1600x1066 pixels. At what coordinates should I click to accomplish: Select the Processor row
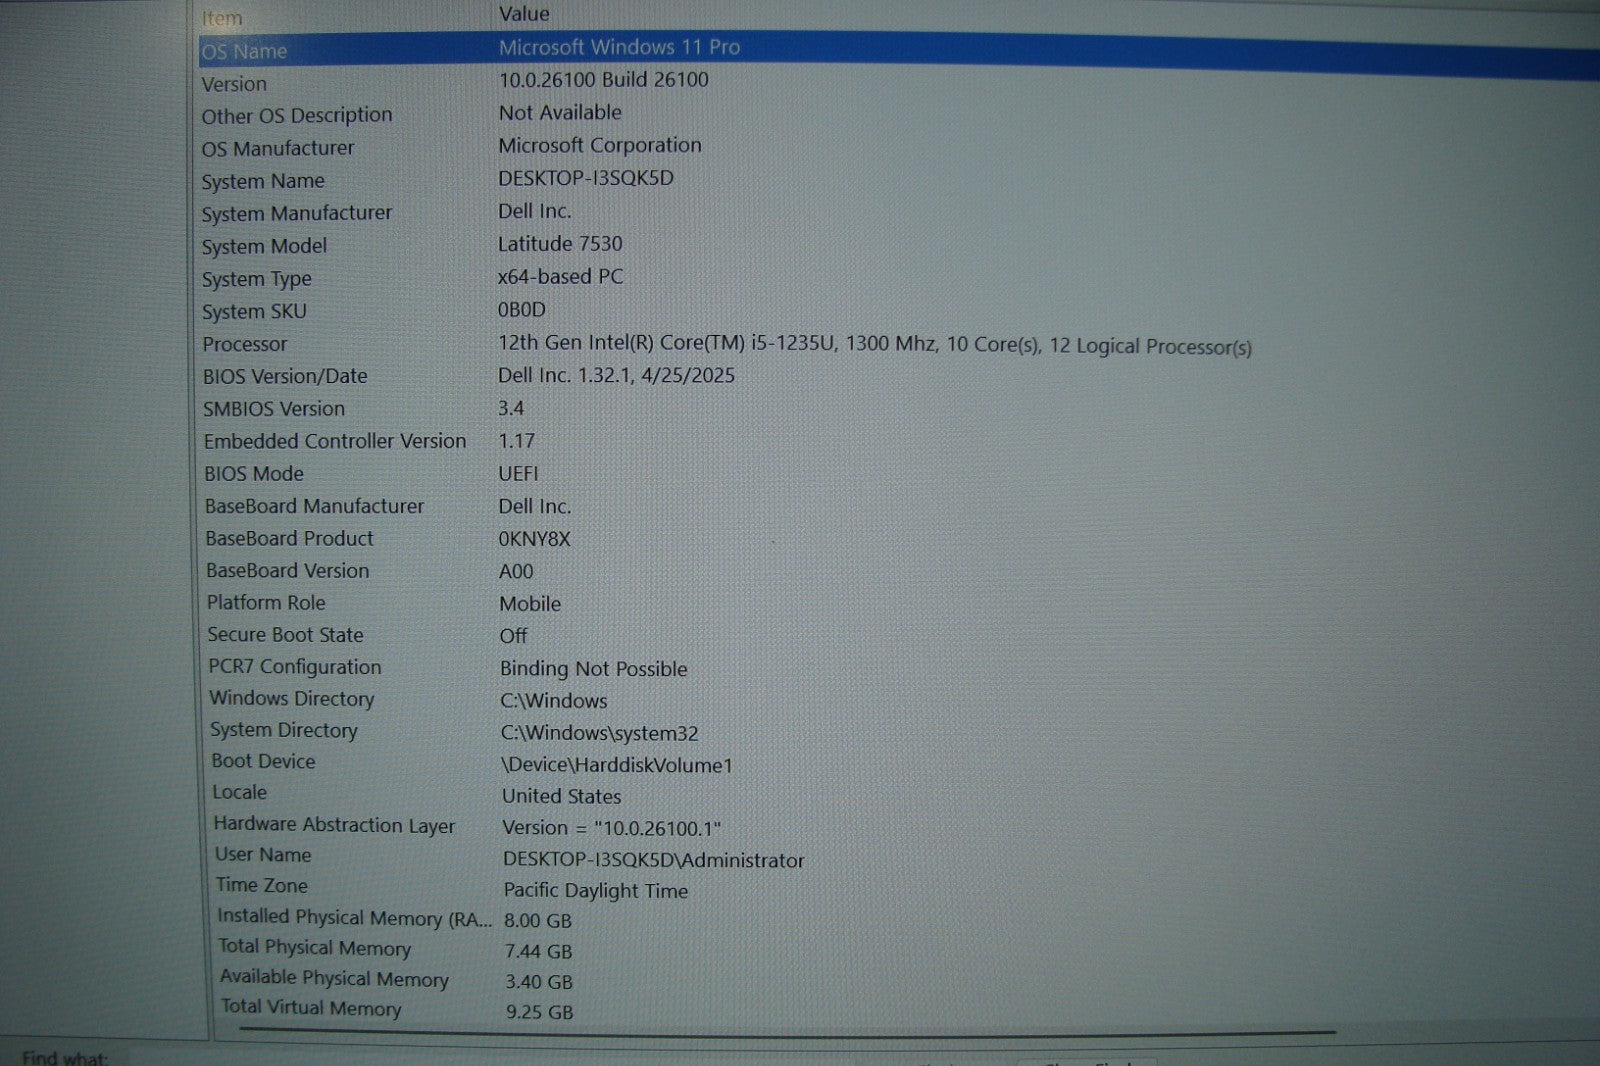tap(245, 344)
